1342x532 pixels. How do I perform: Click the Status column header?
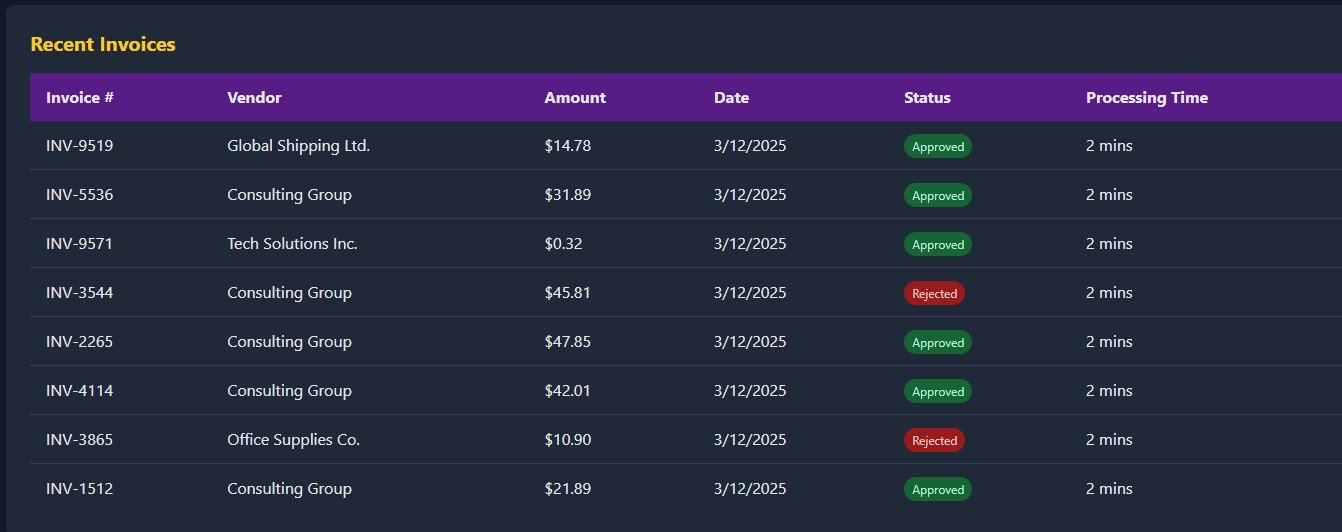click(x=927, y=98)
